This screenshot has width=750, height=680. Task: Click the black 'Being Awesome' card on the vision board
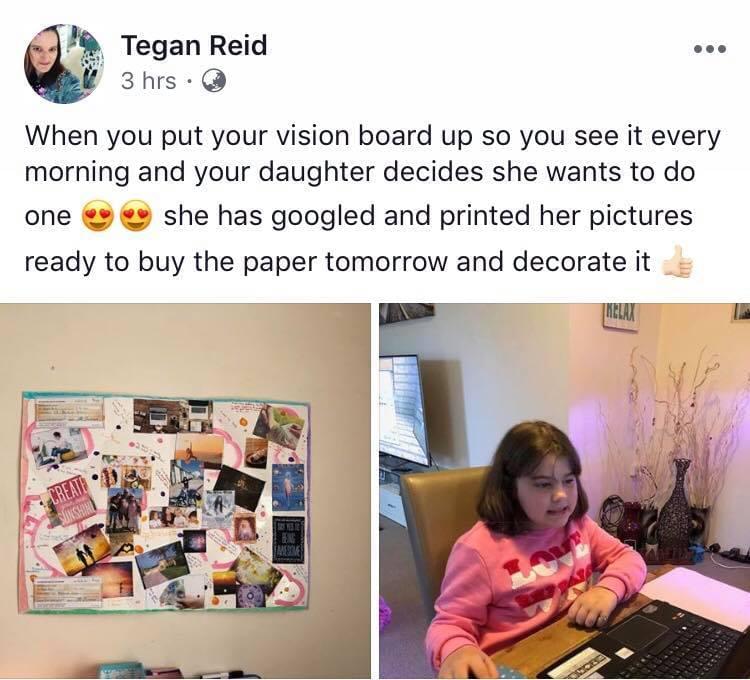(x=289, y=539)
